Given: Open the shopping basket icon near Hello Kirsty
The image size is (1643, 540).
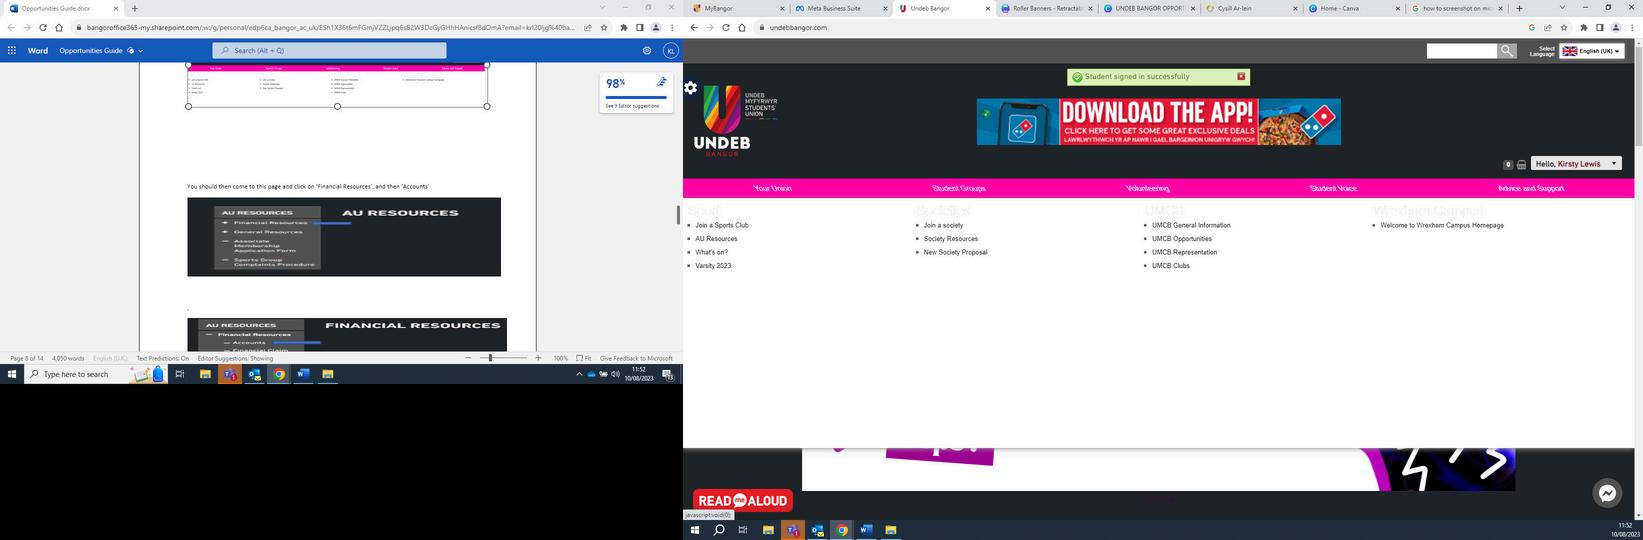Looking at the screenshot, I should tap(1521, 164).
